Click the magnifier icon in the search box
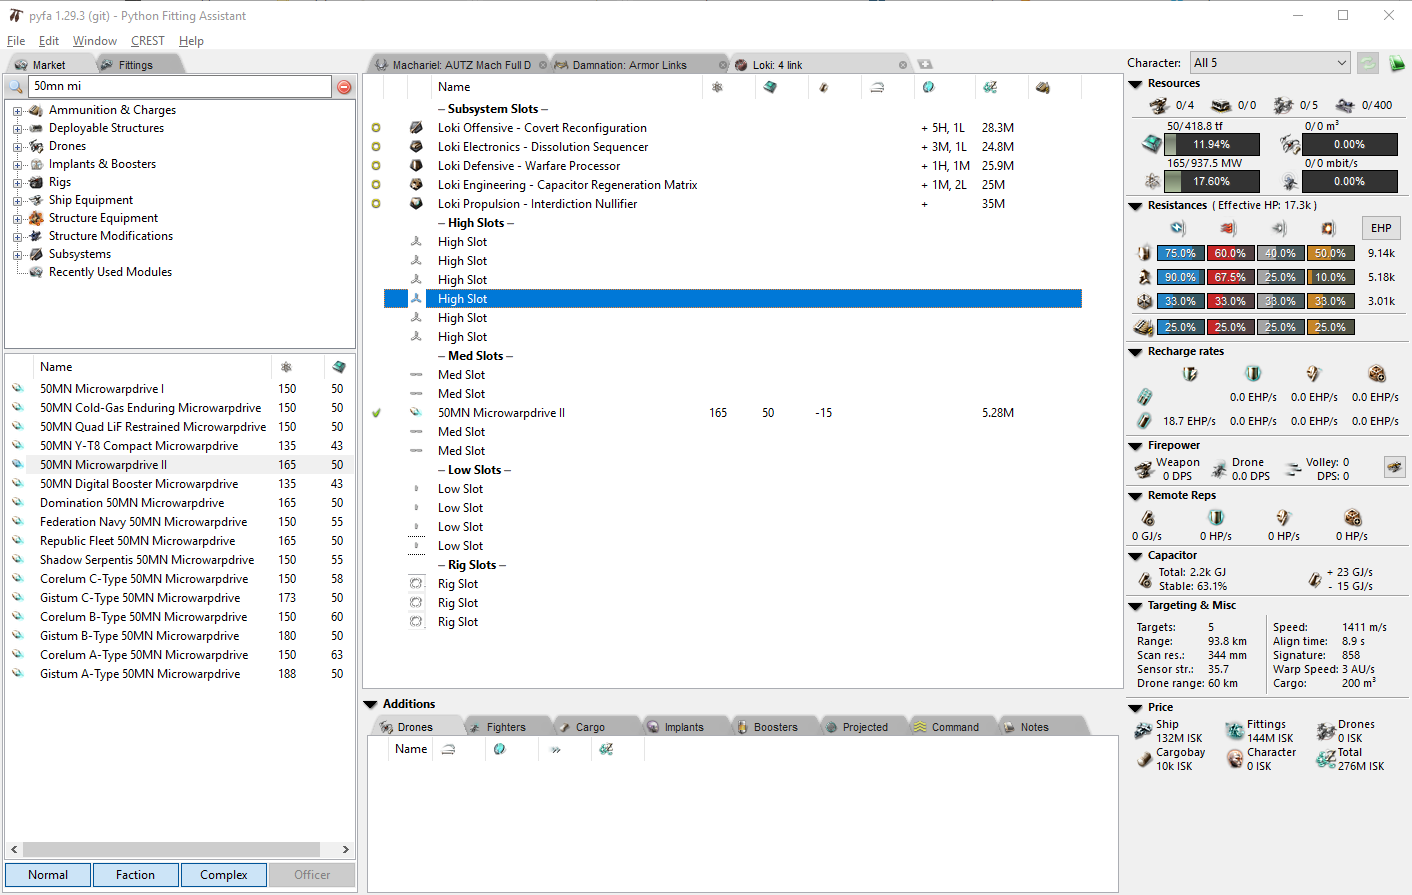 pyautogui.click(x=17, y=87)
